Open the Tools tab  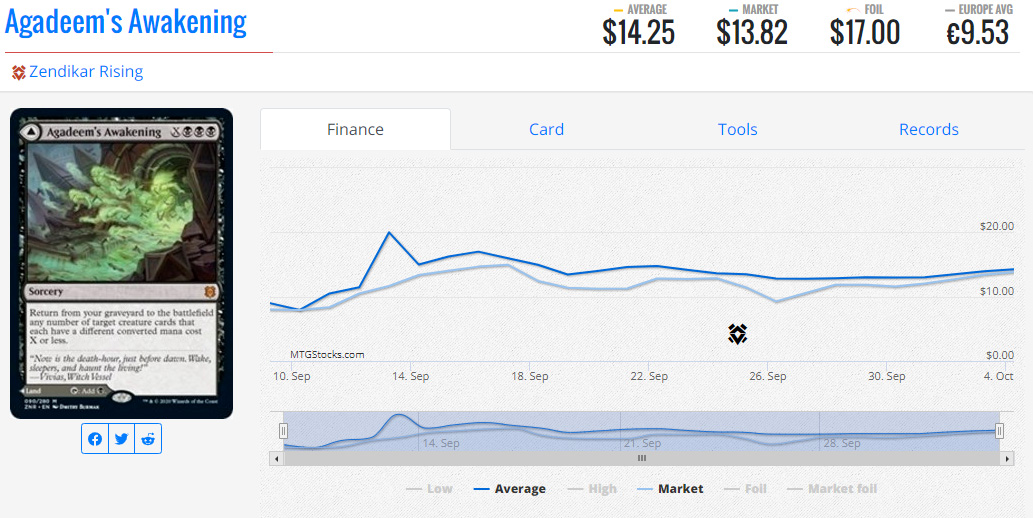pyautogui.click(x=737, y=129)
